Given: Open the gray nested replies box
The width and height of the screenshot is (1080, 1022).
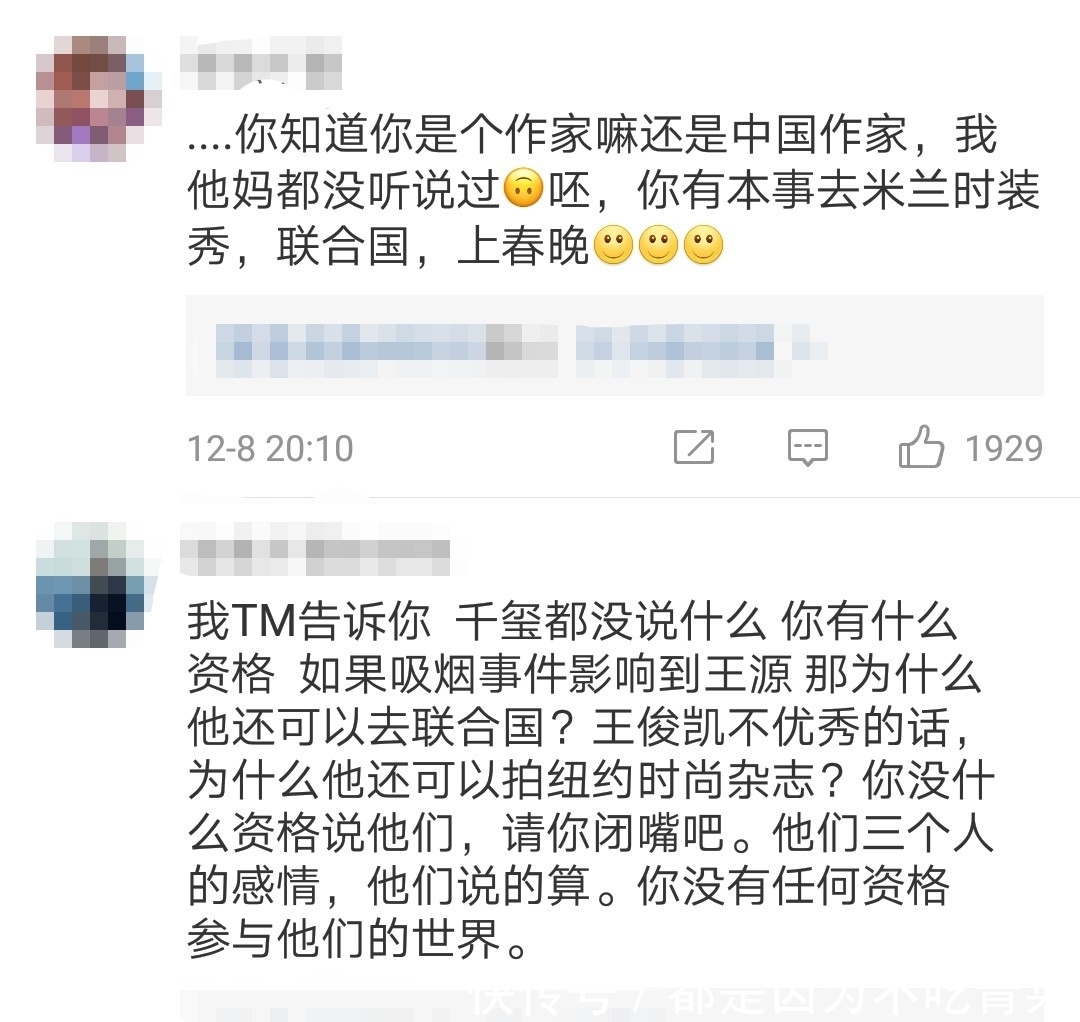Looking at the screenshot, I should tap(614, 345).
